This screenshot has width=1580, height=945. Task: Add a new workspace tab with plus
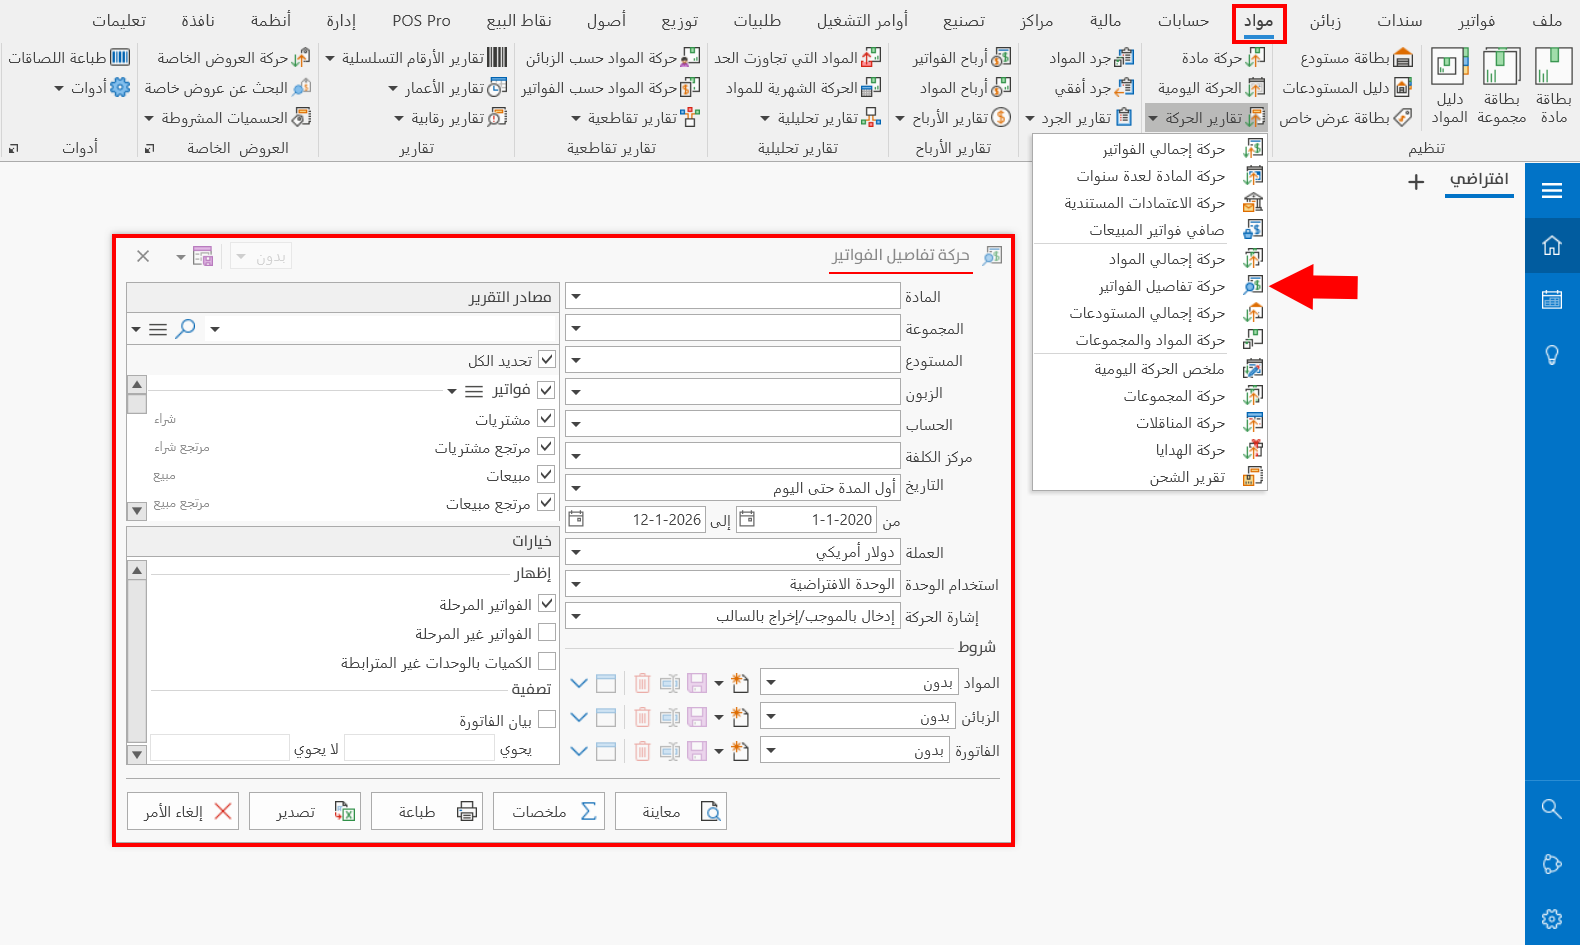click(1416, 182)
